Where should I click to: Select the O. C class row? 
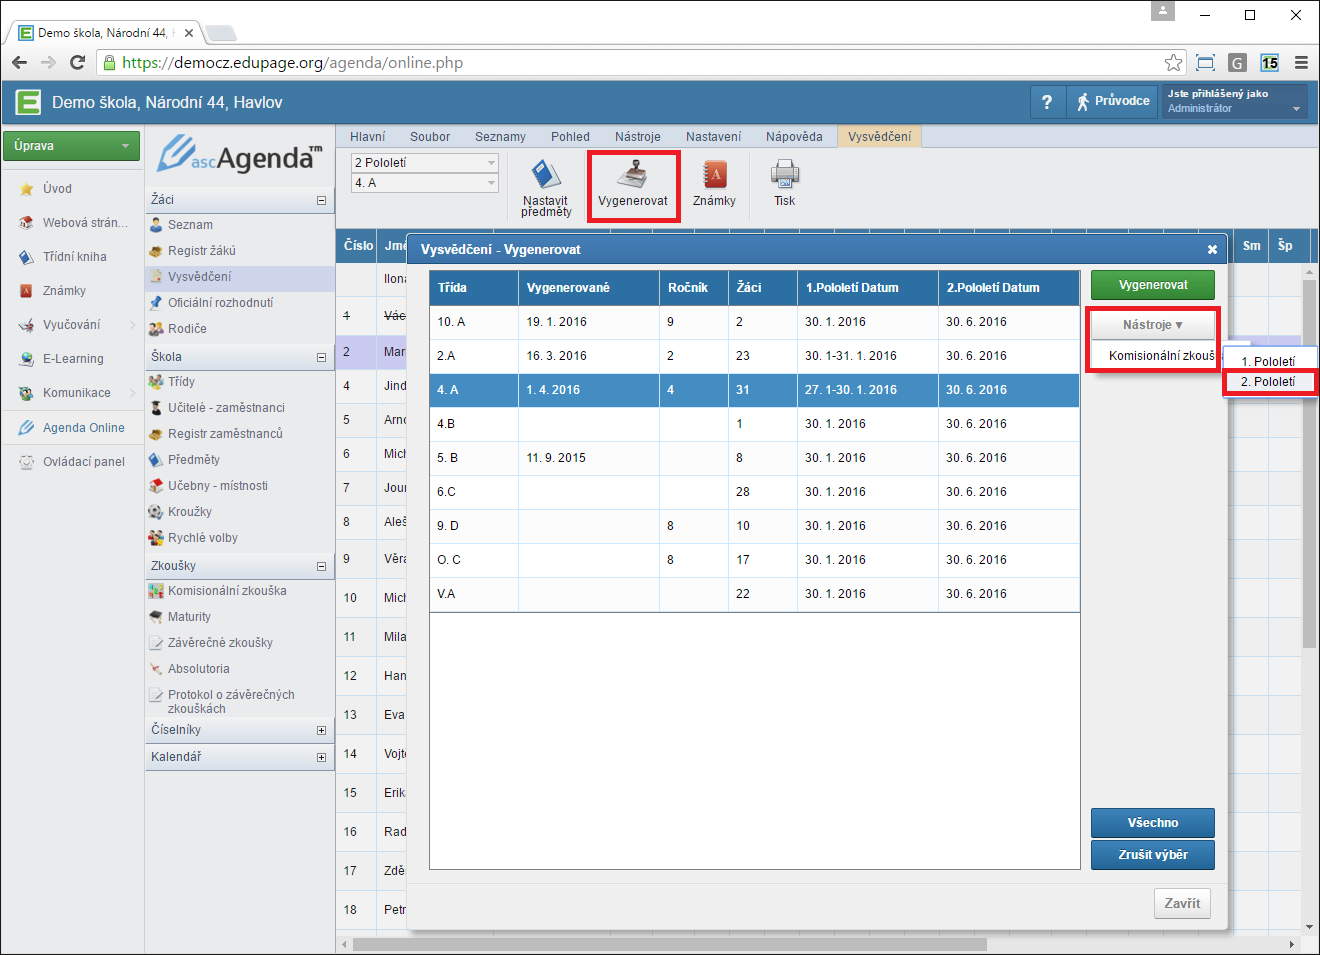click(x=755, y=560)
